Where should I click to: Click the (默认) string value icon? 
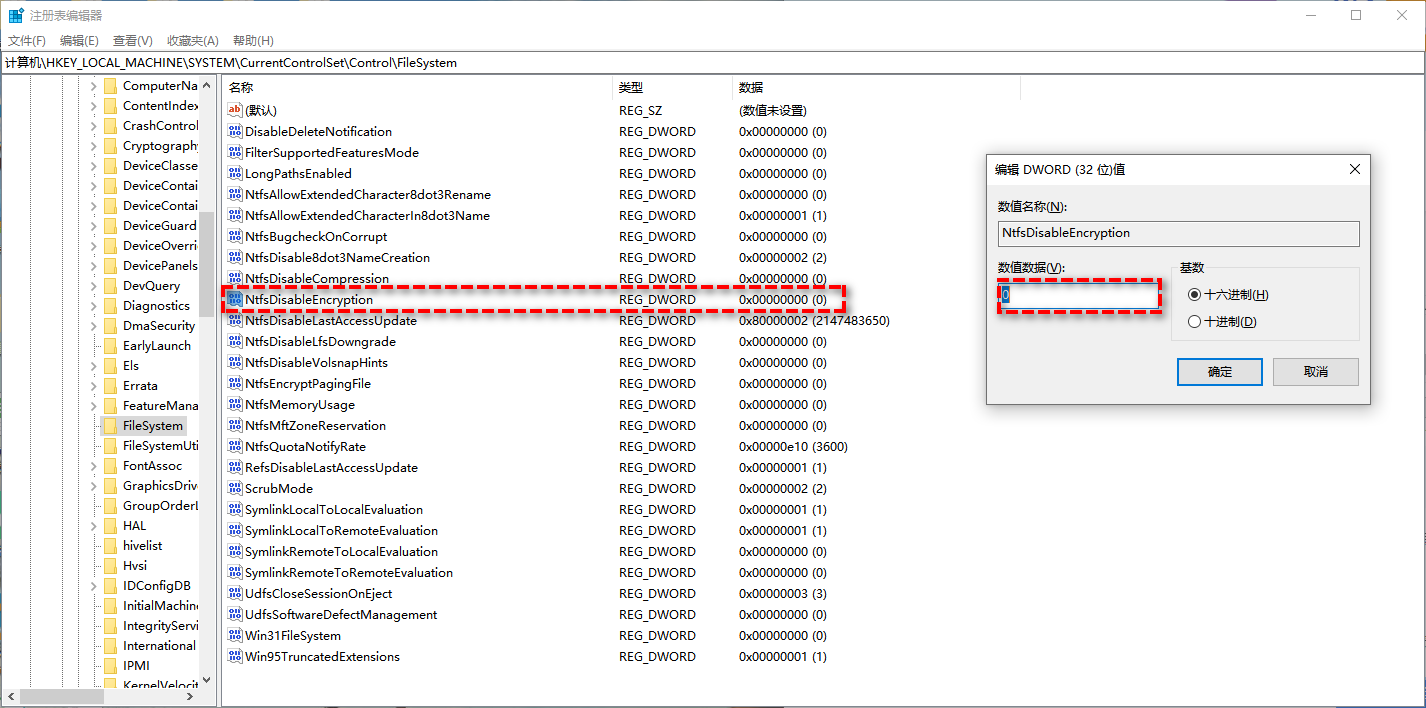[x=235, y=111]
